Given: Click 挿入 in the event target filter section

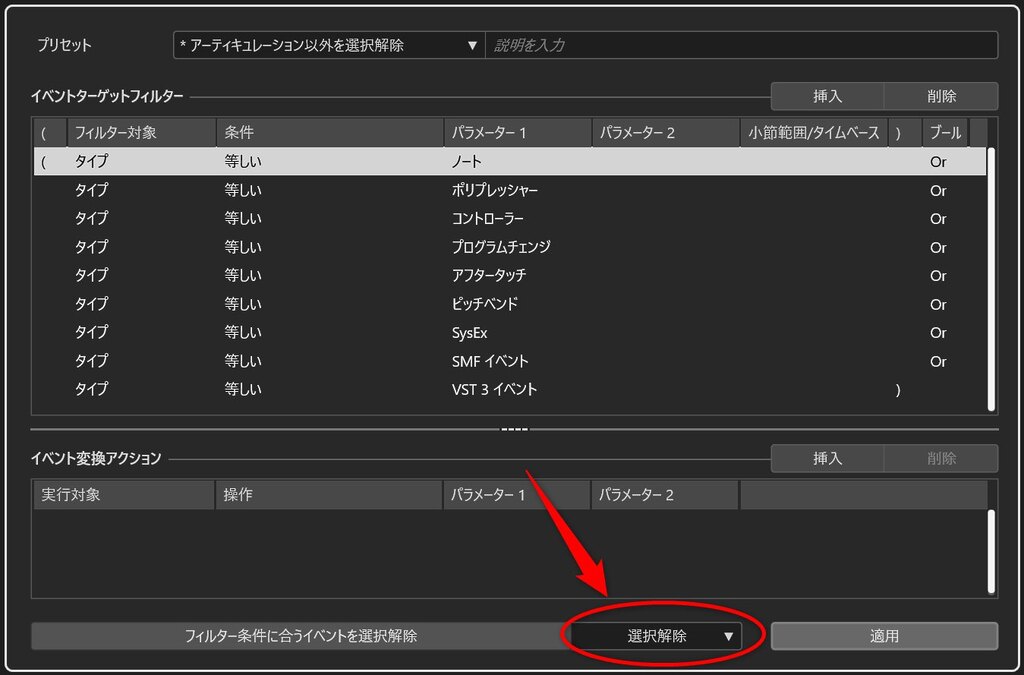Looking at the screenshot, I should [827, 96].
